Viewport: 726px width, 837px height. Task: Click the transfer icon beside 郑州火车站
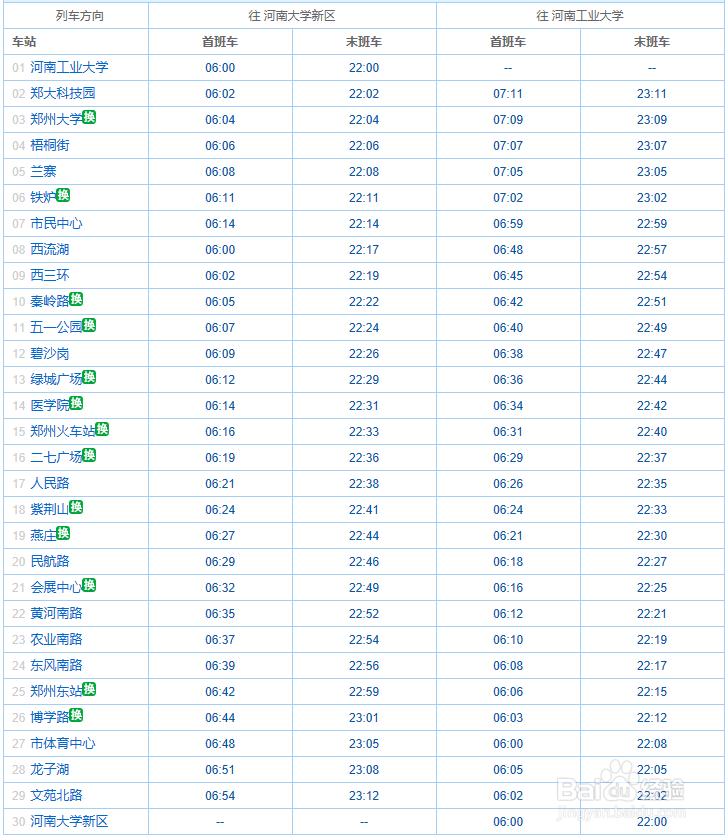[102, 429]
